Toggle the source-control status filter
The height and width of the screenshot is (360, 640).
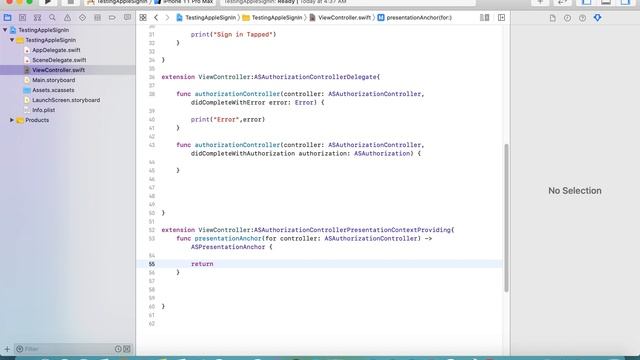click(x=127, y=349)
